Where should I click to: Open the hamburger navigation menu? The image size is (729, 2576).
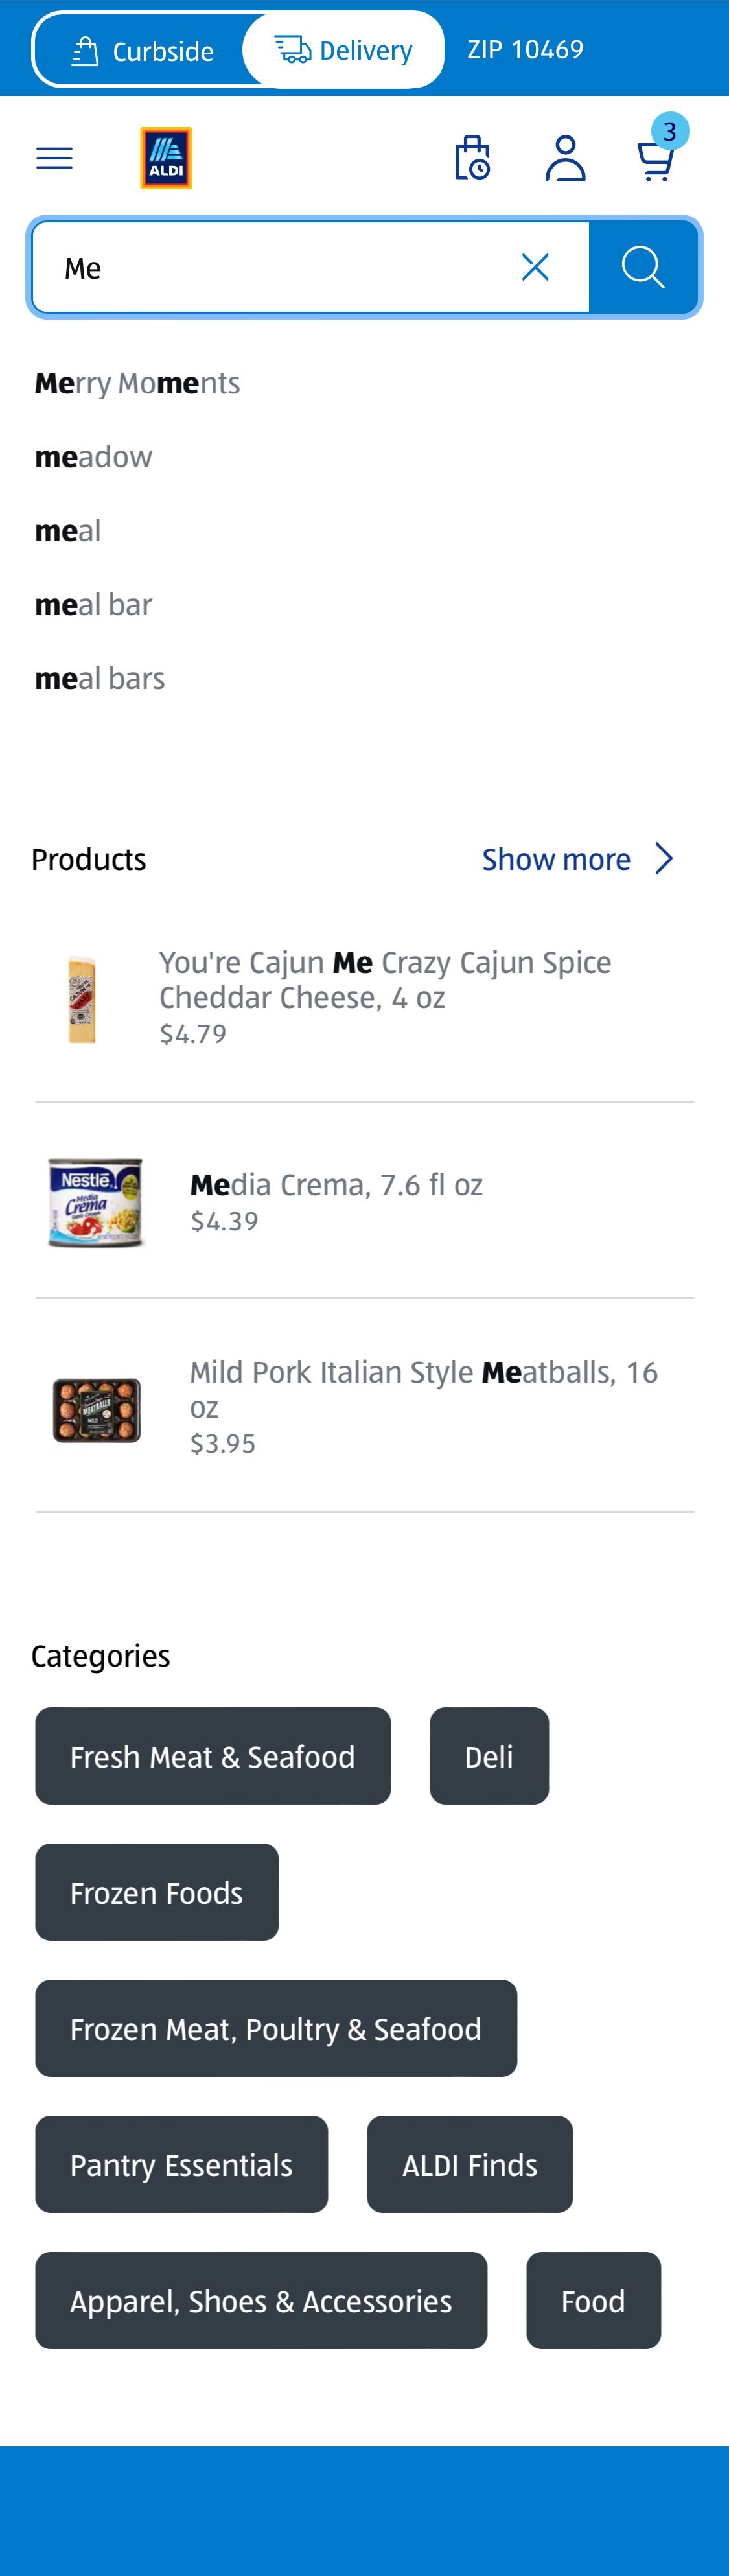54,158
